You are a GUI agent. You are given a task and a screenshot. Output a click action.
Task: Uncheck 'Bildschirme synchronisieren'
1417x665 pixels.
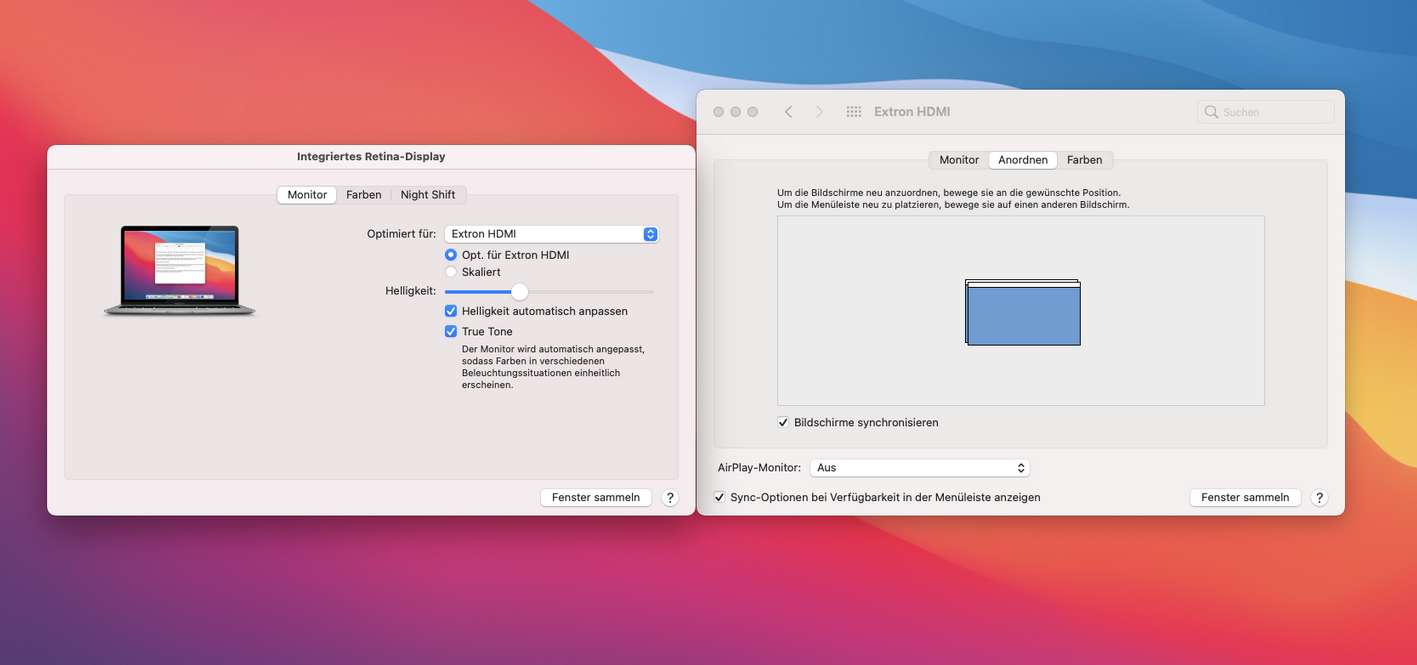783,423
